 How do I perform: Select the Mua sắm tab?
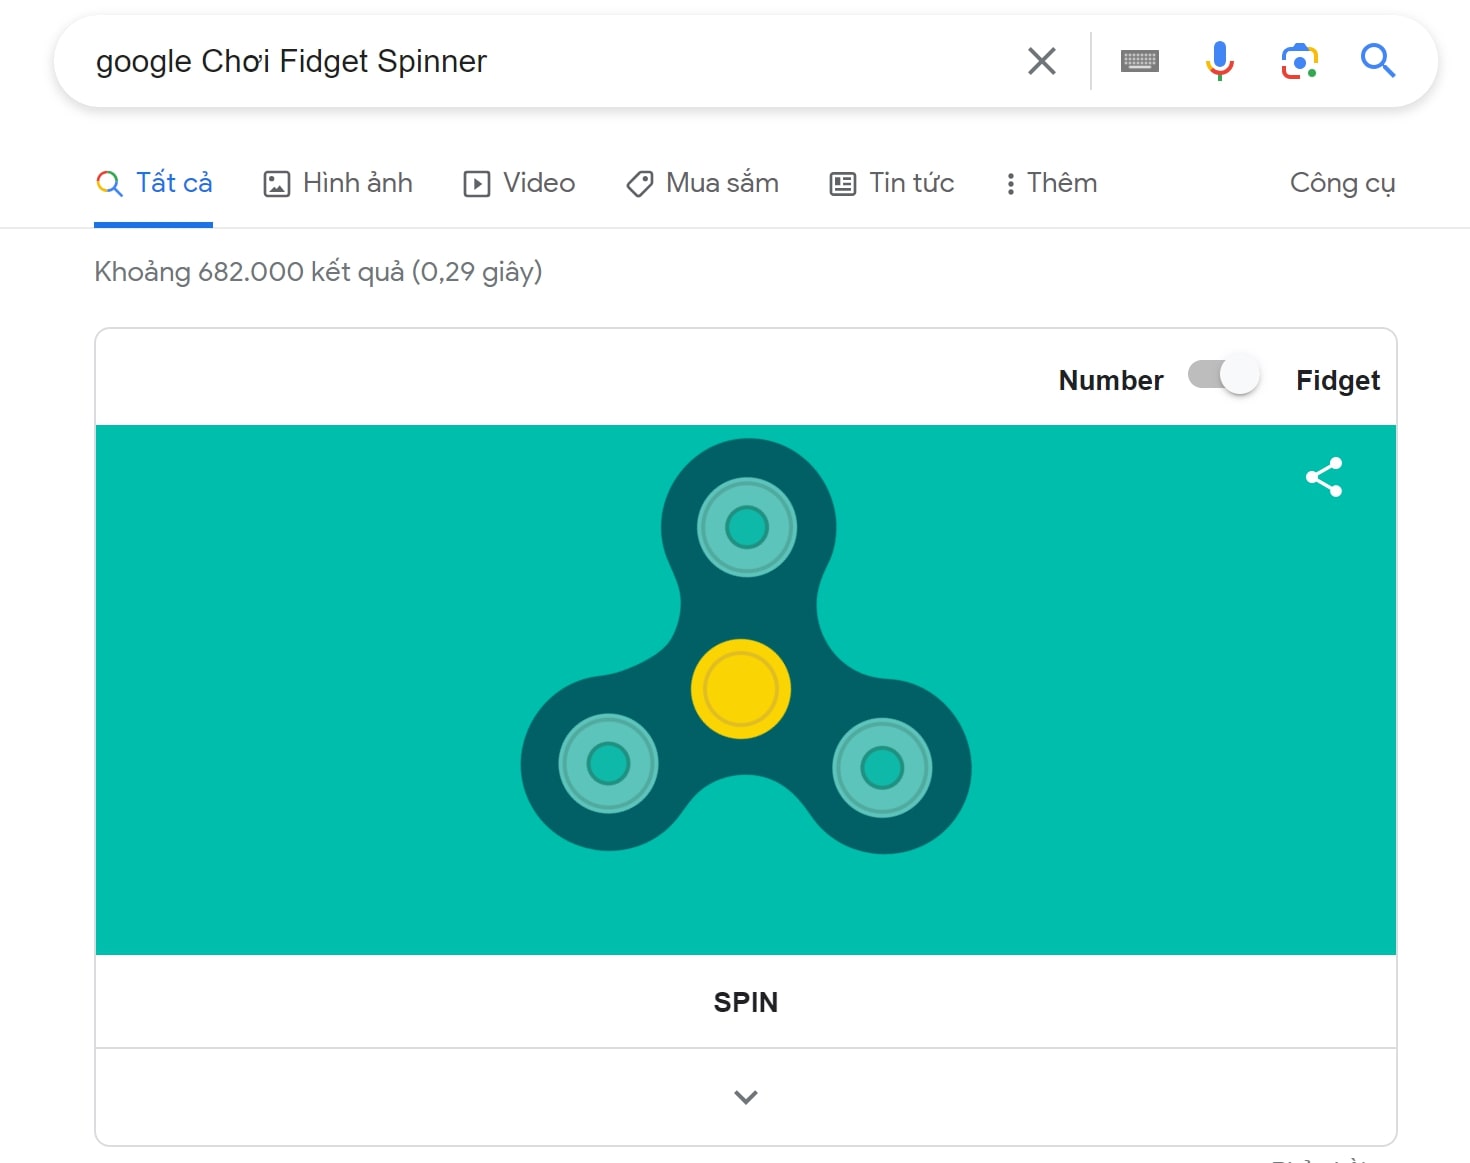[x=702, y=183]
